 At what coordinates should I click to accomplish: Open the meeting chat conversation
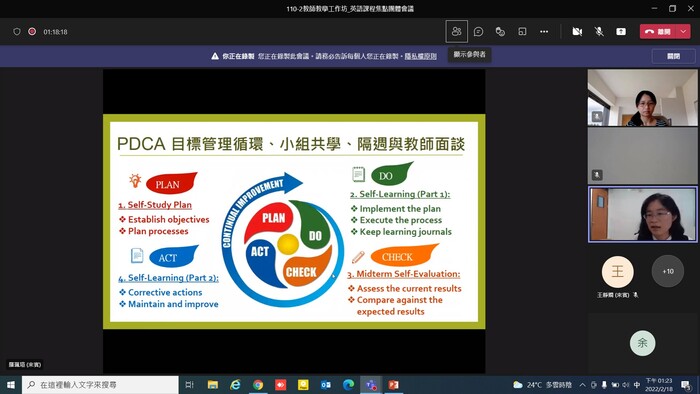click(479, 32)
